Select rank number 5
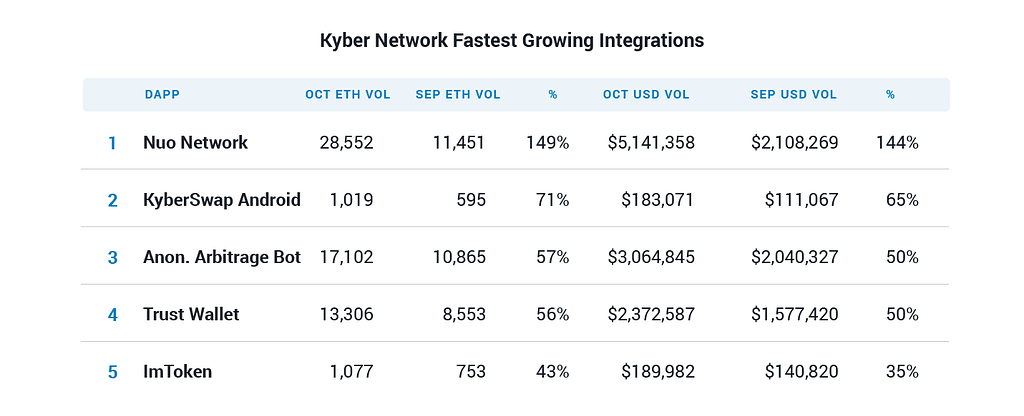Image resolution: width=1024 pixels, height=416 pixels. [x=112, y=373]
